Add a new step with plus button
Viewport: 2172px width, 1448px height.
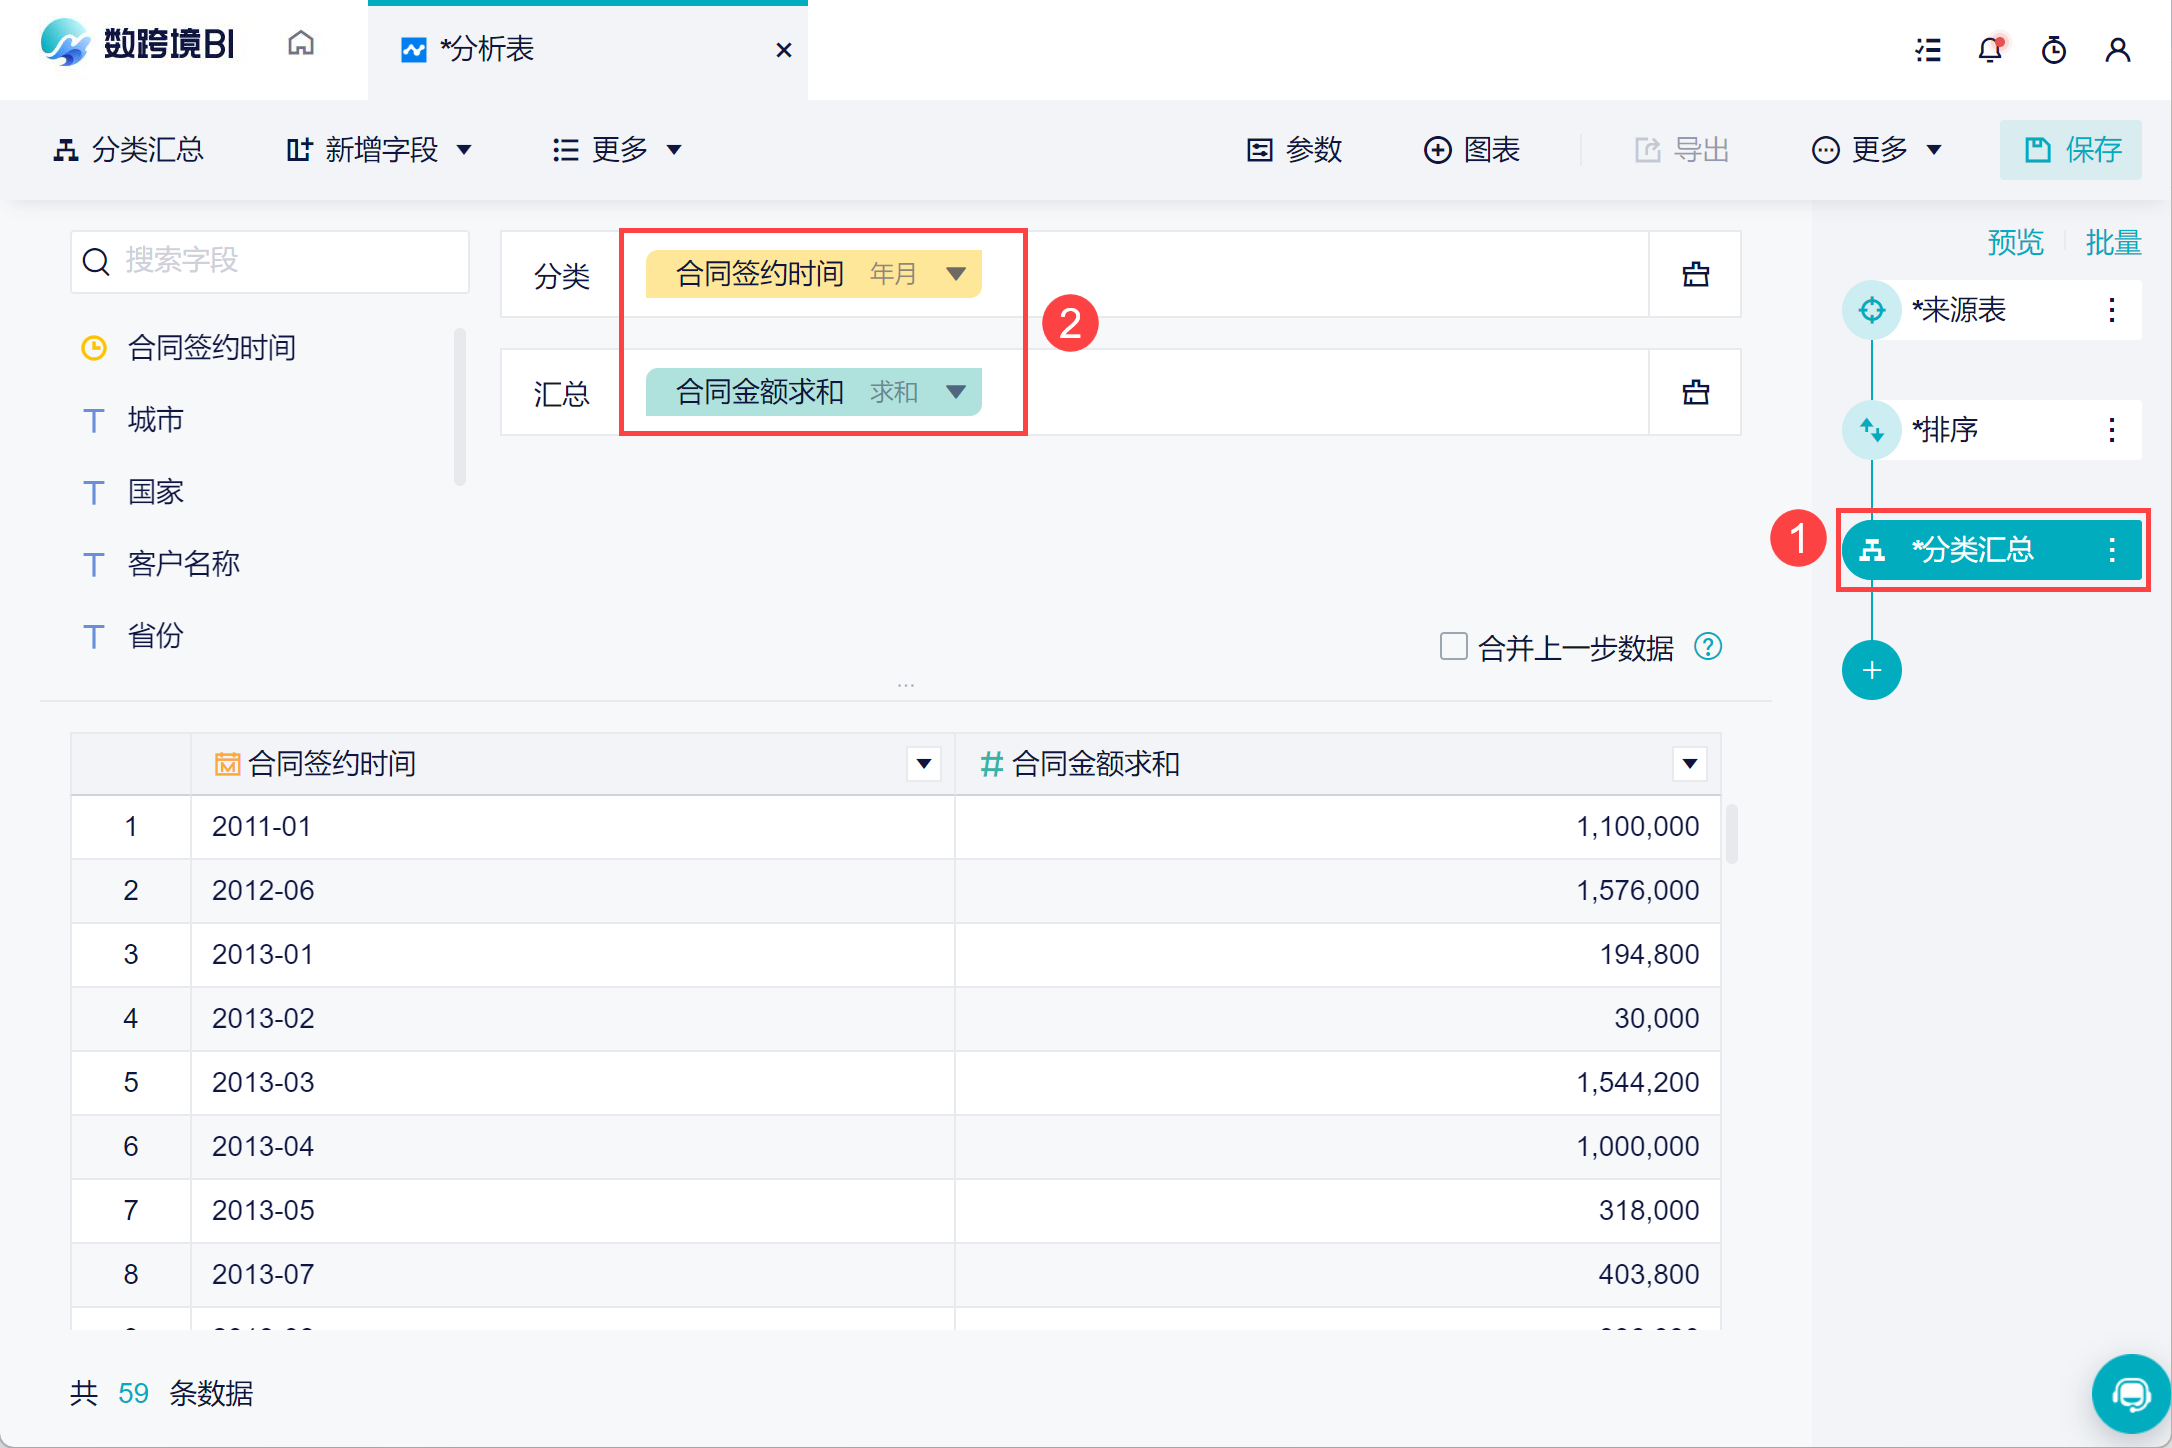pyautogui.click(x=1872, y=670)
